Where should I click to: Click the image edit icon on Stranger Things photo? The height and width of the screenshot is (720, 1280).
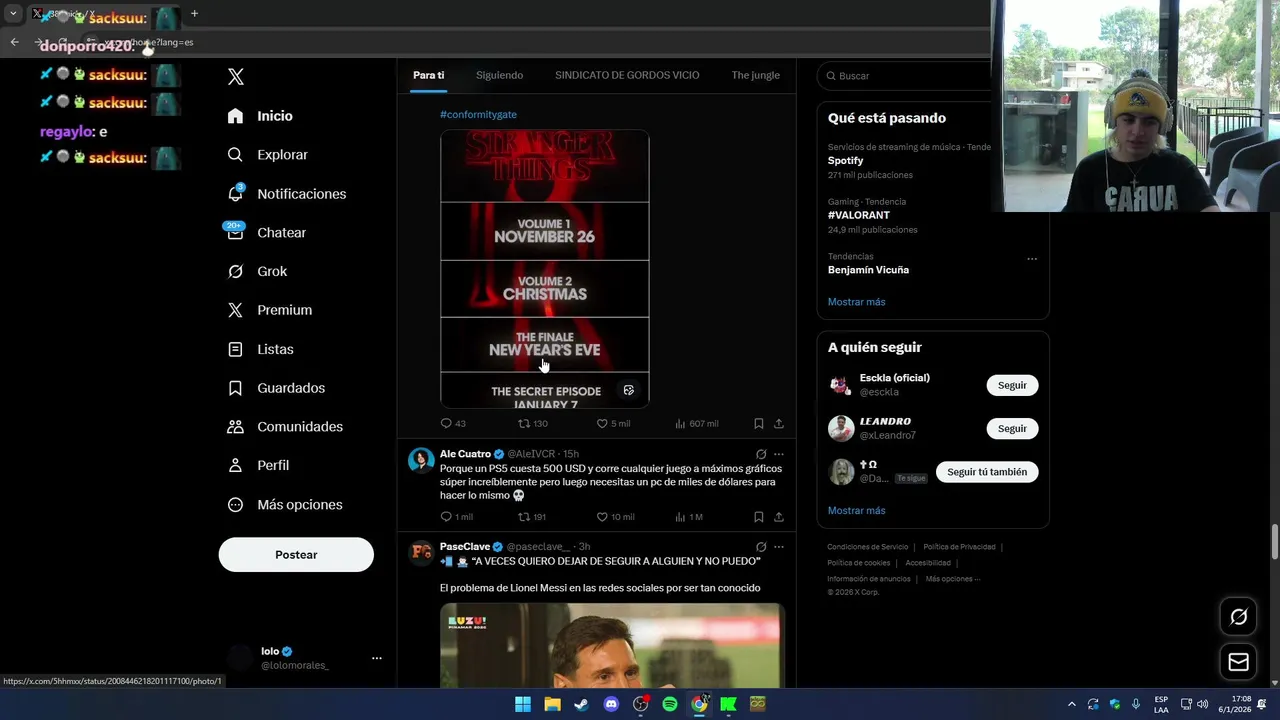(x=628, y=390)
